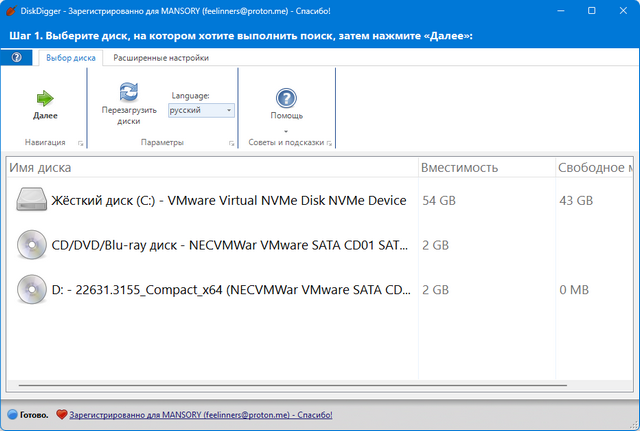This screenshot has height=431, width=640.
Task: Click the 43 GB free space cell
Action: pyautogui.click(x=576, y=200)
